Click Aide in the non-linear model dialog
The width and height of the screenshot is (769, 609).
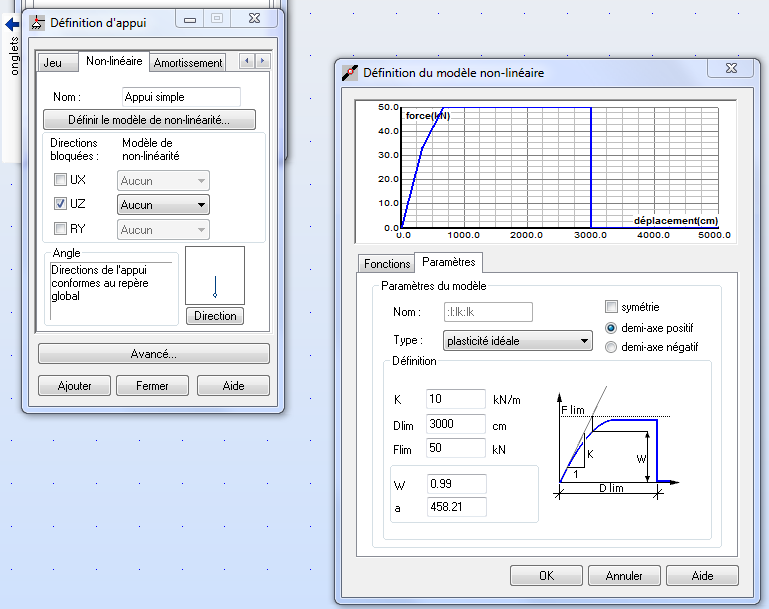(702, 576)
